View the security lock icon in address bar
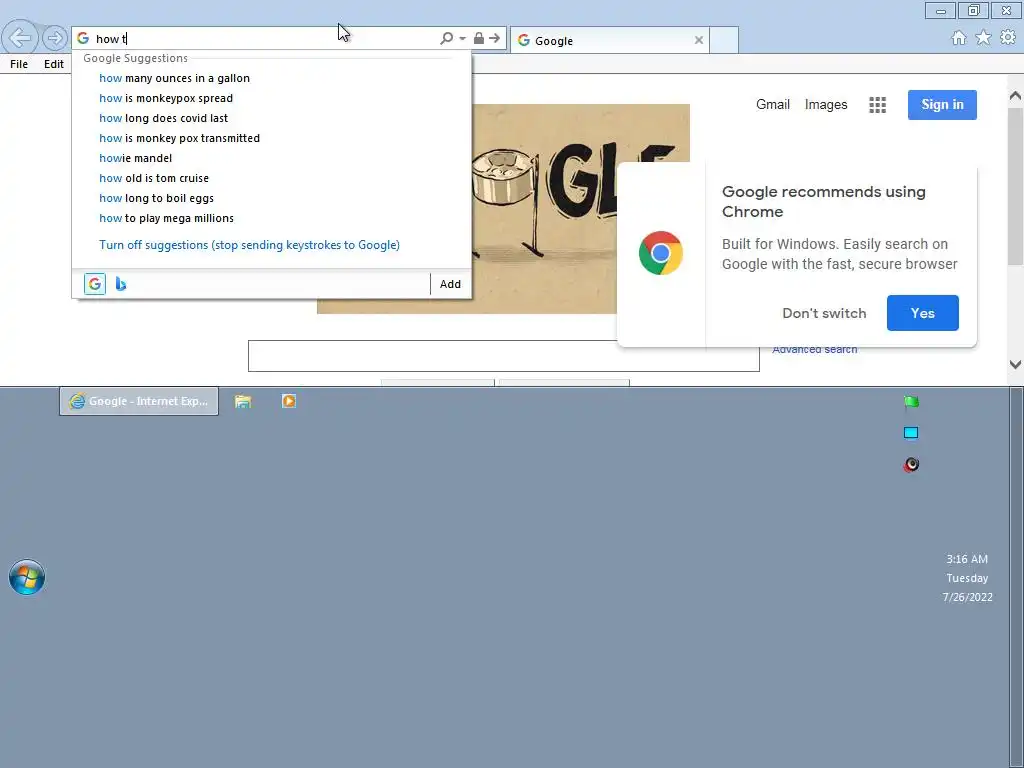The image size is (1024, 768). point(479,39)
